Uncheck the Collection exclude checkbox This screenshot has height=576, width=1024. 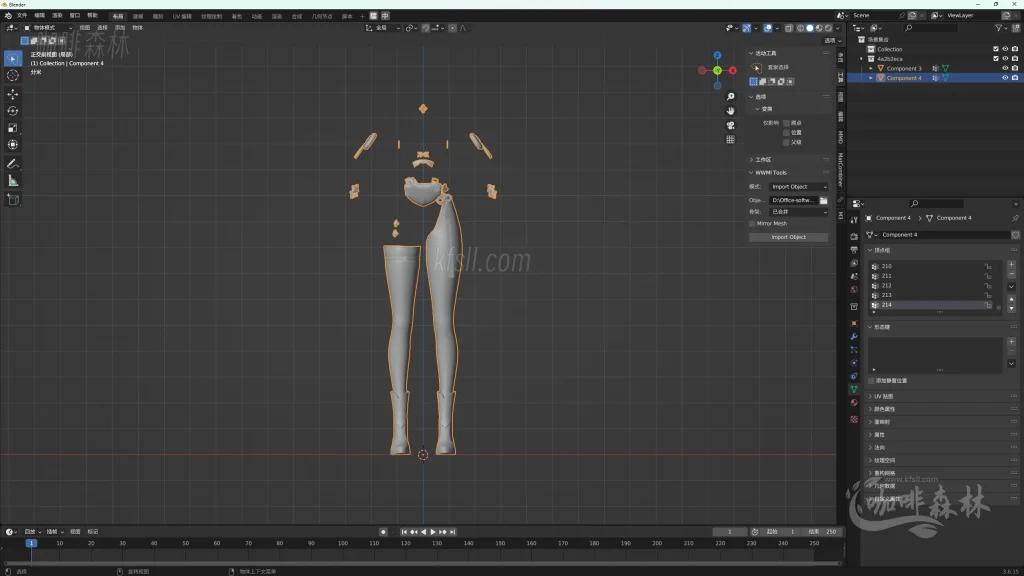point(996,49)
